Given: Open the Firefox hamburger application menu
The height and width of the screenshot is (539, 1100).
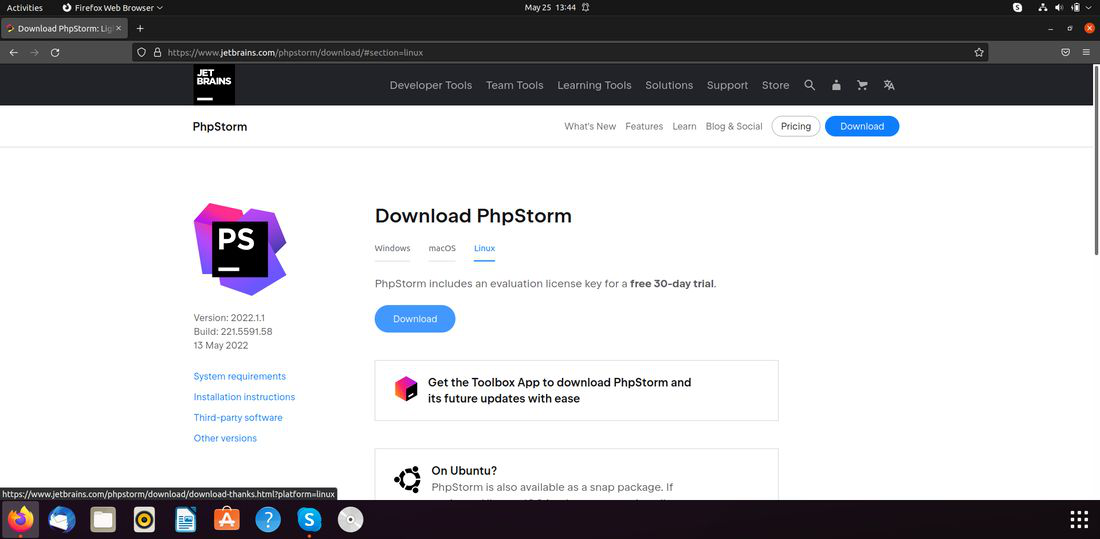Looking at the screenshot, I should 1086,53.
